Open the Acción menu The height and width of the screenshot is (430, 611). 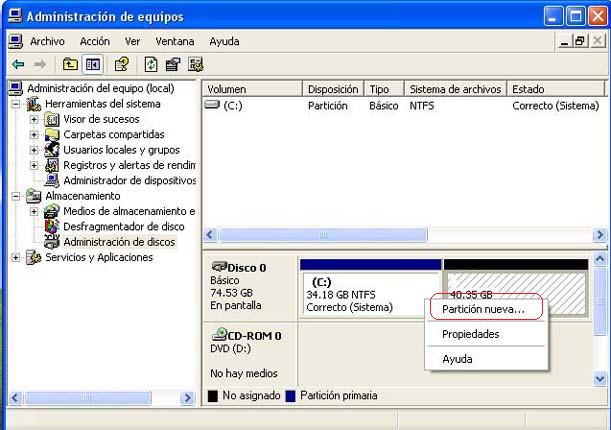pos(95,41)
